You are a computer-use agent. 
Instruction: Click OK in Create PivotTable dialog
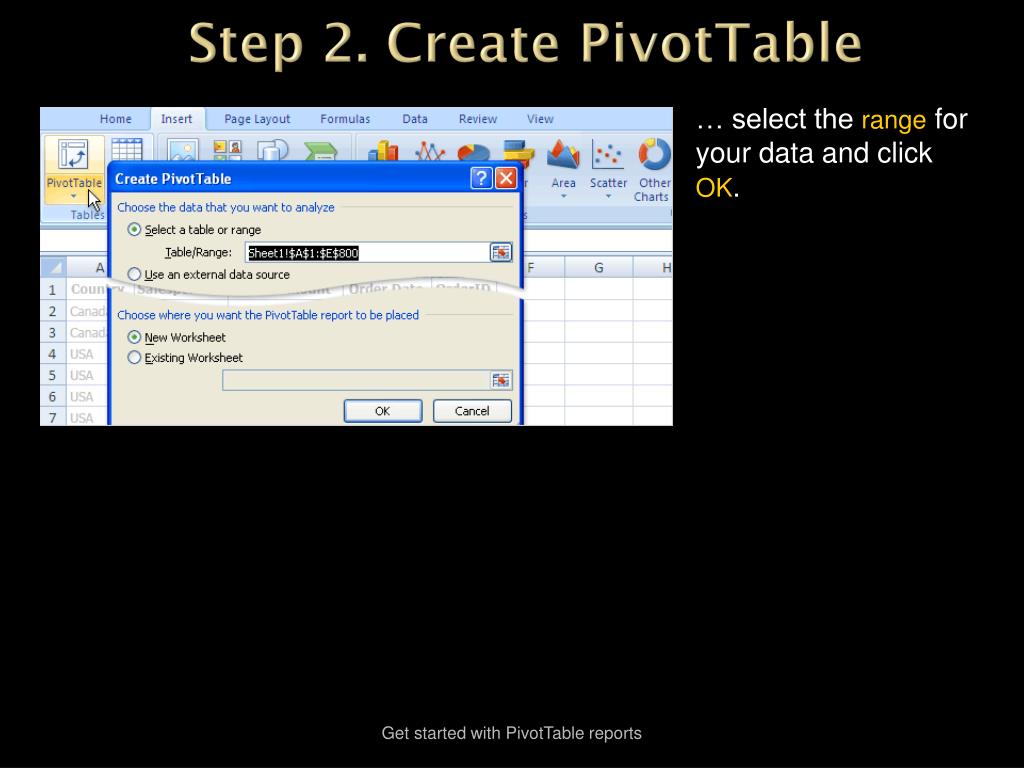click(383, 411)
